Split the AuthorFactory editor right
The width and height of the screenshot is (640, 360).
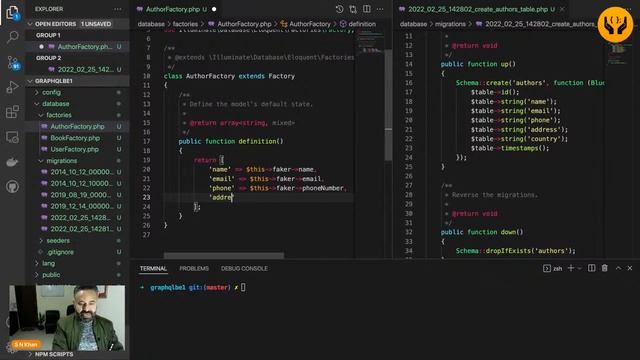tap(367, 9)
